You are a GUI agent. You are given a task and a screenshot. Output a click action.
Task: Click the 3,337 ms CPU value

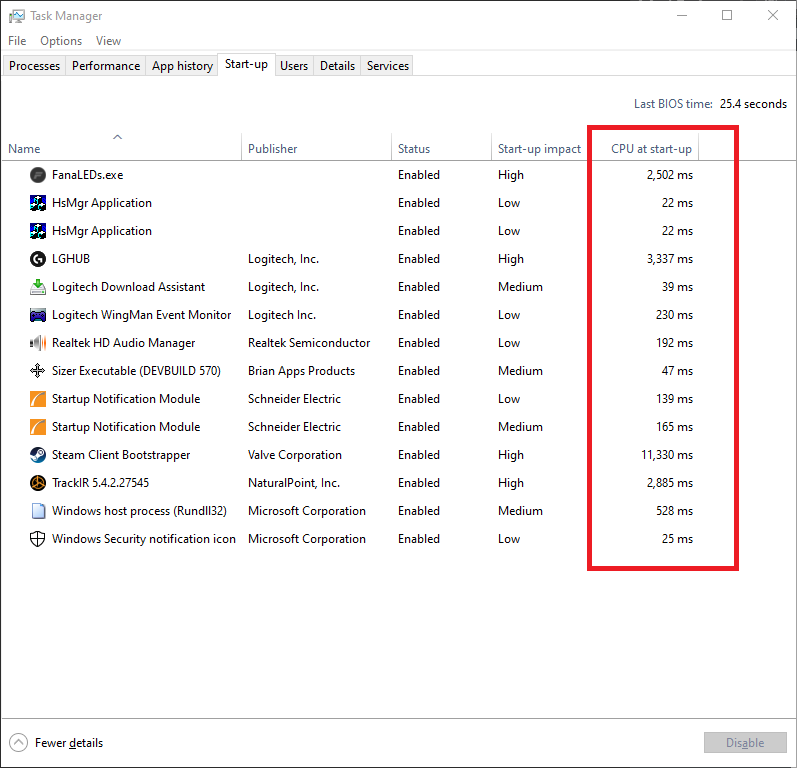669,259
